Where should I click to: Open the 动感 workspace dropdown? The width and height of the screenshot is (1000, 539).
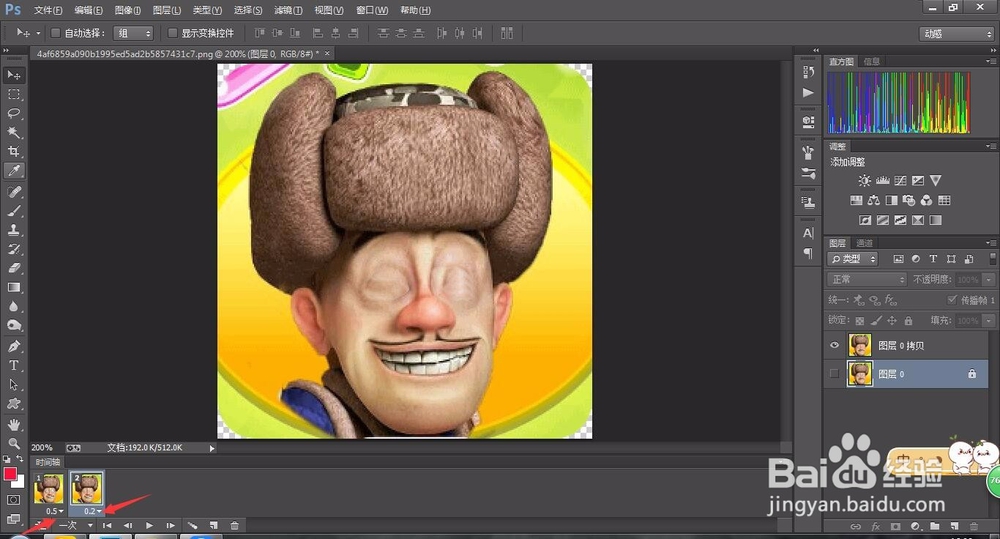point(956,33)
